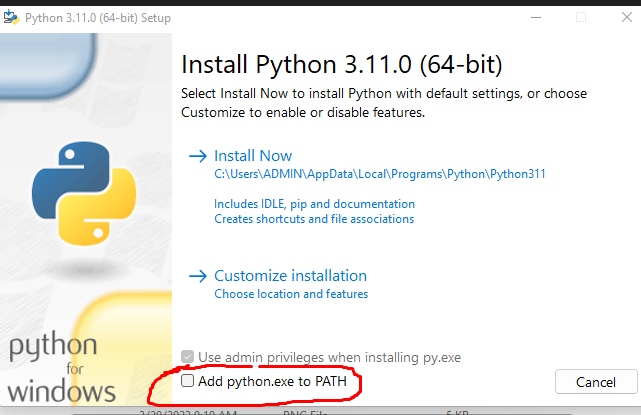This screenshot has width=641, height=415.
Task: Minimize the Python Setup window
Action: [536, 18]
